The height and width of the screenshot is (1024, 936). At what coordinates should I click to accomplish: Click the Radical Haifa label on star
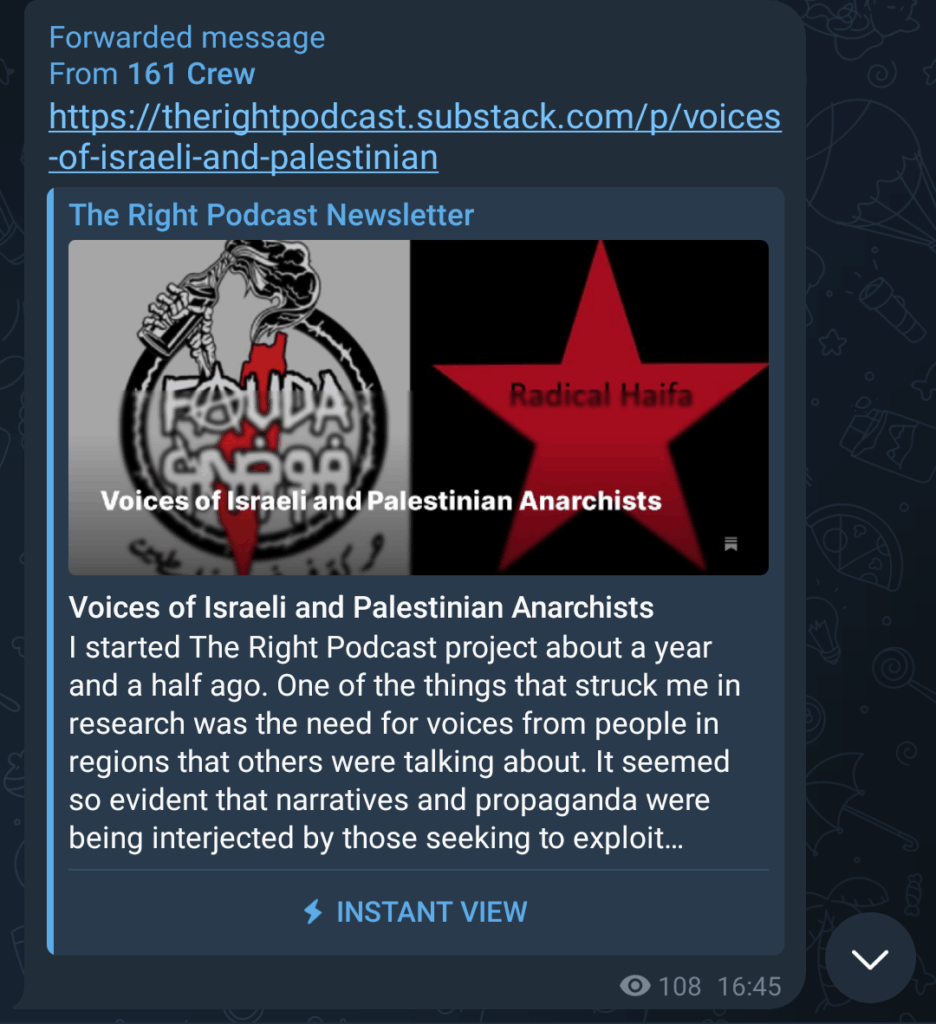point(600,394)
